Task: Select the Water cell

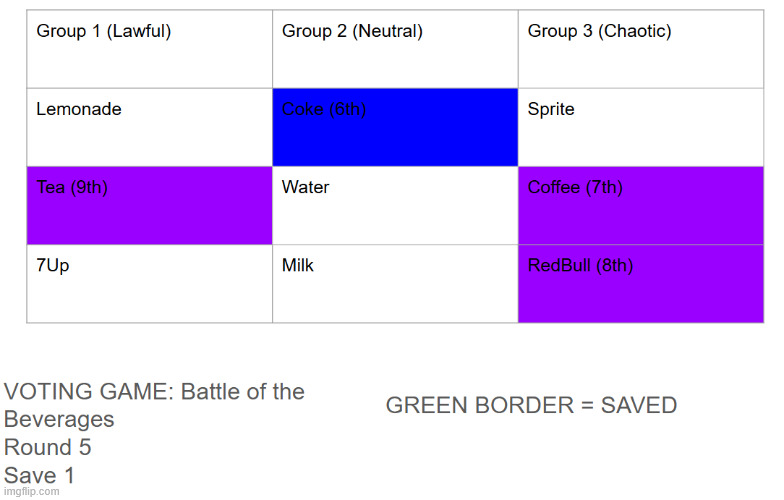Action: [x=396, y=206]
